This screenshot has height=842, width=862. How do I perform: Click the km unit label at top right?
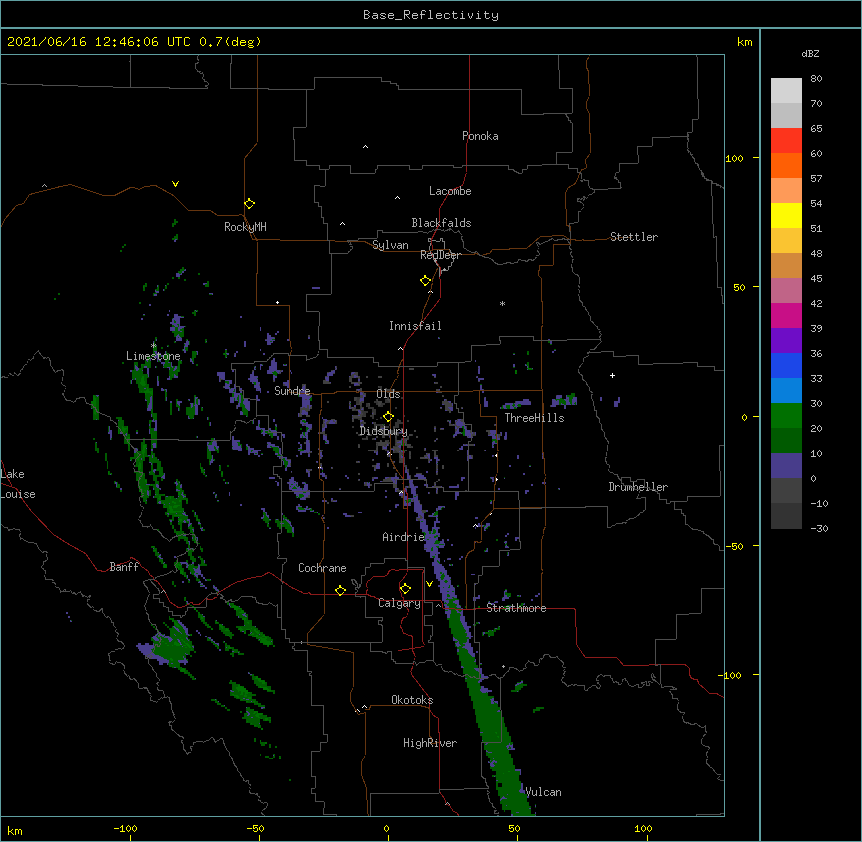click(745, 42)
